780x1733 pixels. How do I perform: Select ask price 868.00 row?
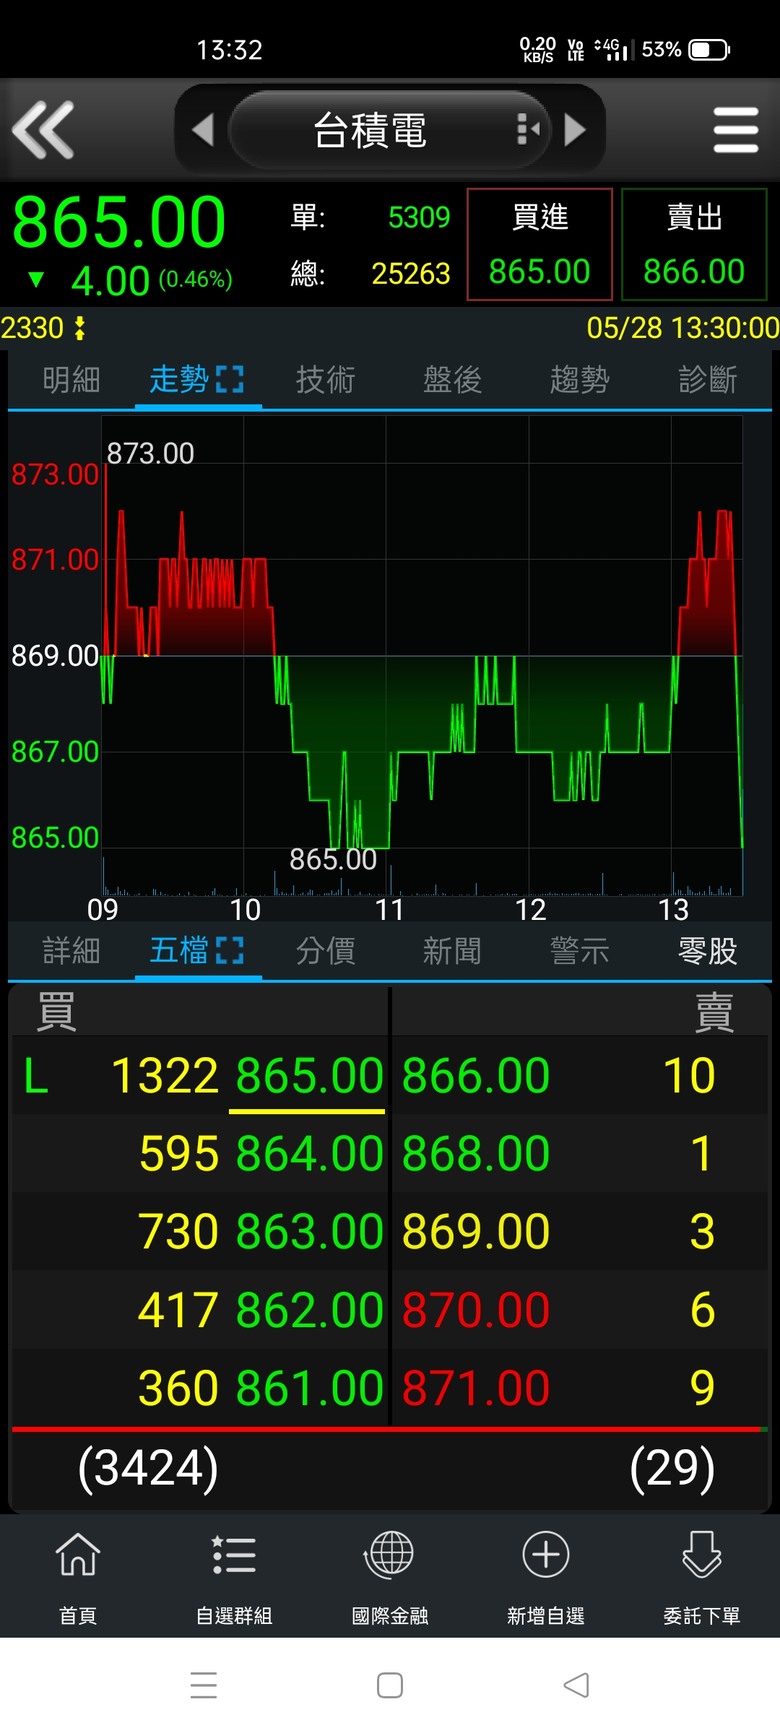click(476, 1154)
